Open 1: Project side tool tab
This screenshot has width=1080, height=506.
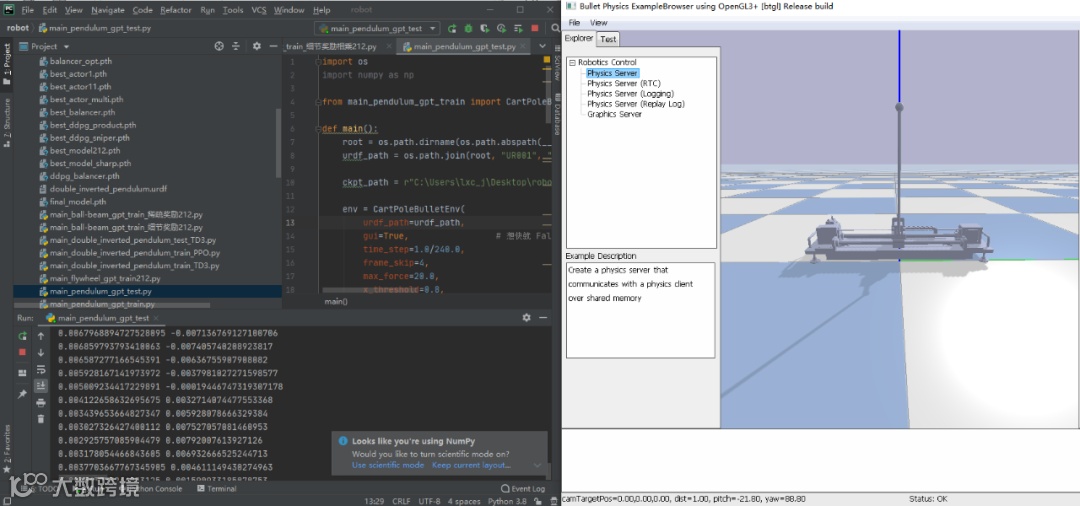click(x=7, y=64)
